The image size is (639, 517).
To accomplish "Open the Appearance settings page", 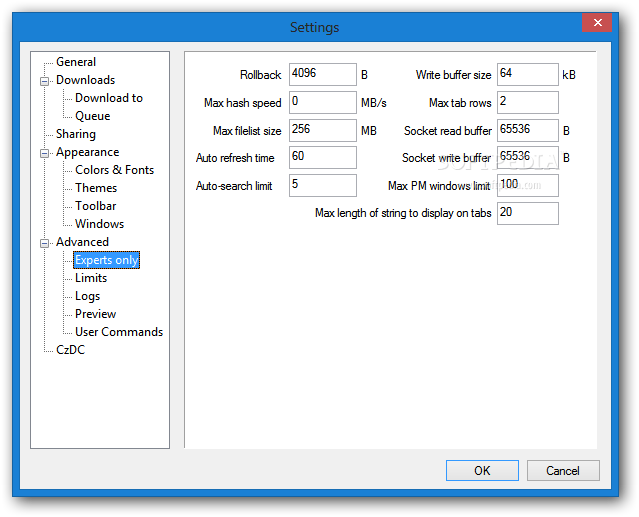I will [88, 152].
